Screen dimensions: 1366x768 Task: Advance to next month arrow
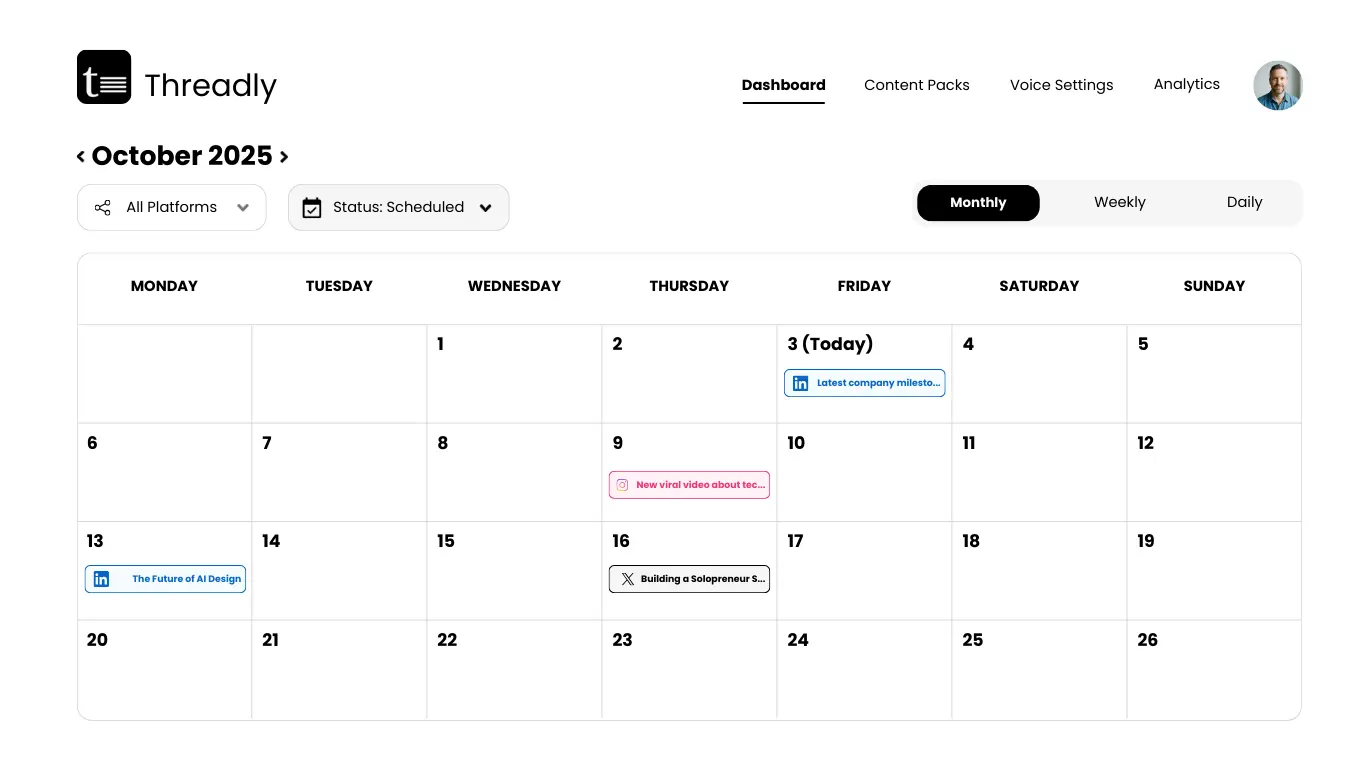[x=284, y=156]
